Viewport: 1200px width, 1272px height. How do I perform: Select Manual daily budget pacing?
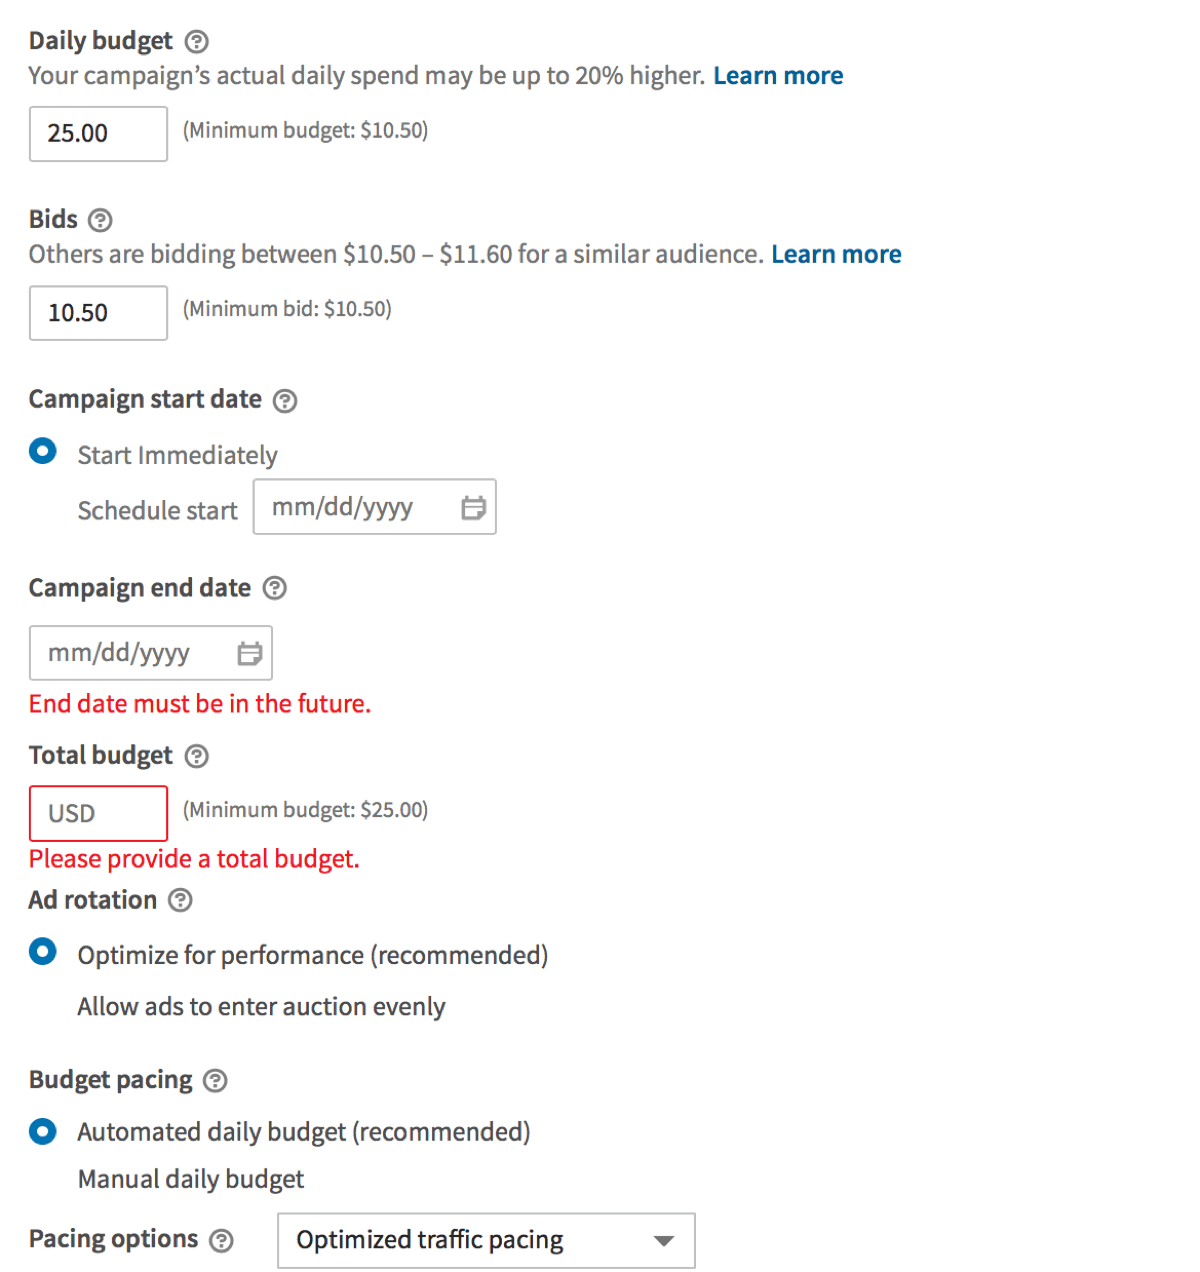tap(190, 1178)
